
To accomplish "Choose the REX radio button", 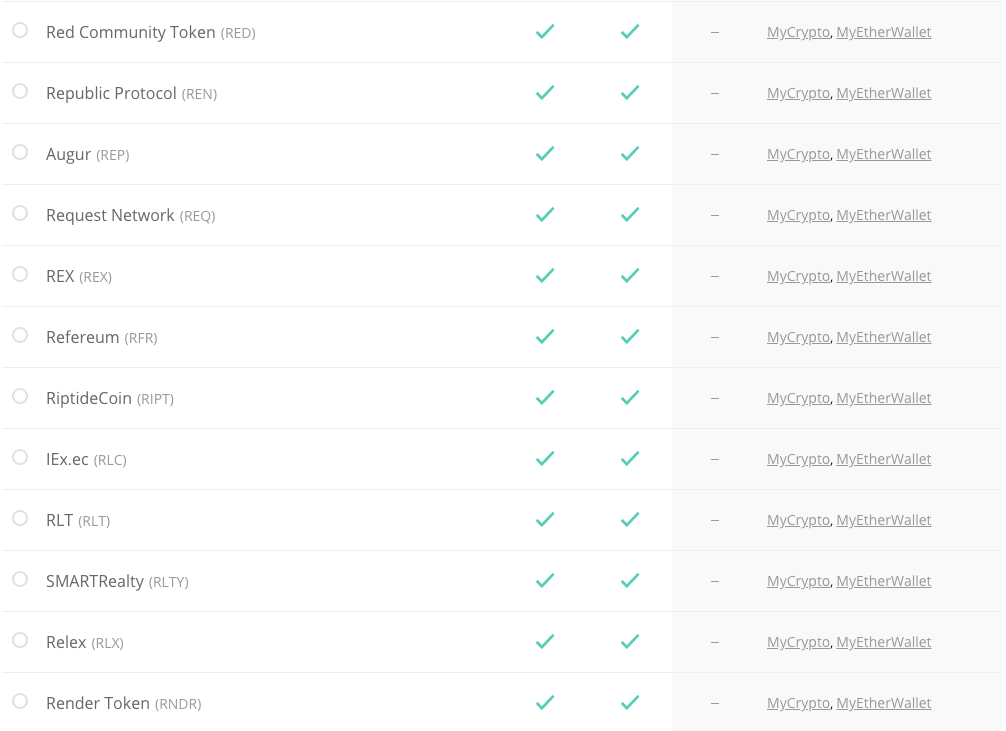I will pyautogui.click(x=20, y=275).
